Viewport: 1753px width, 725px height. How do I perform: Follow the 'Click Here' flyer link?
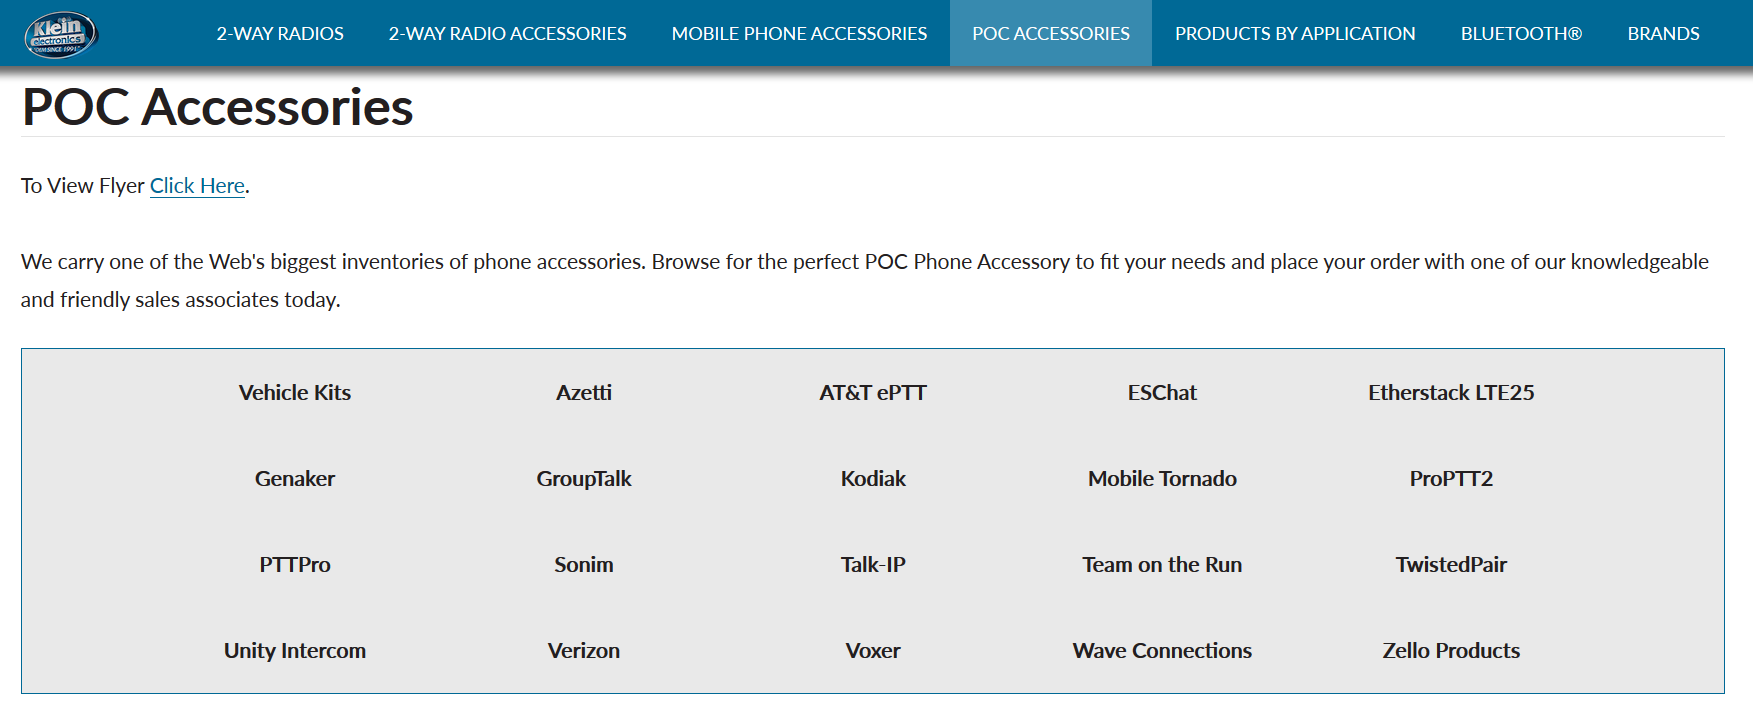pos(197,186)
